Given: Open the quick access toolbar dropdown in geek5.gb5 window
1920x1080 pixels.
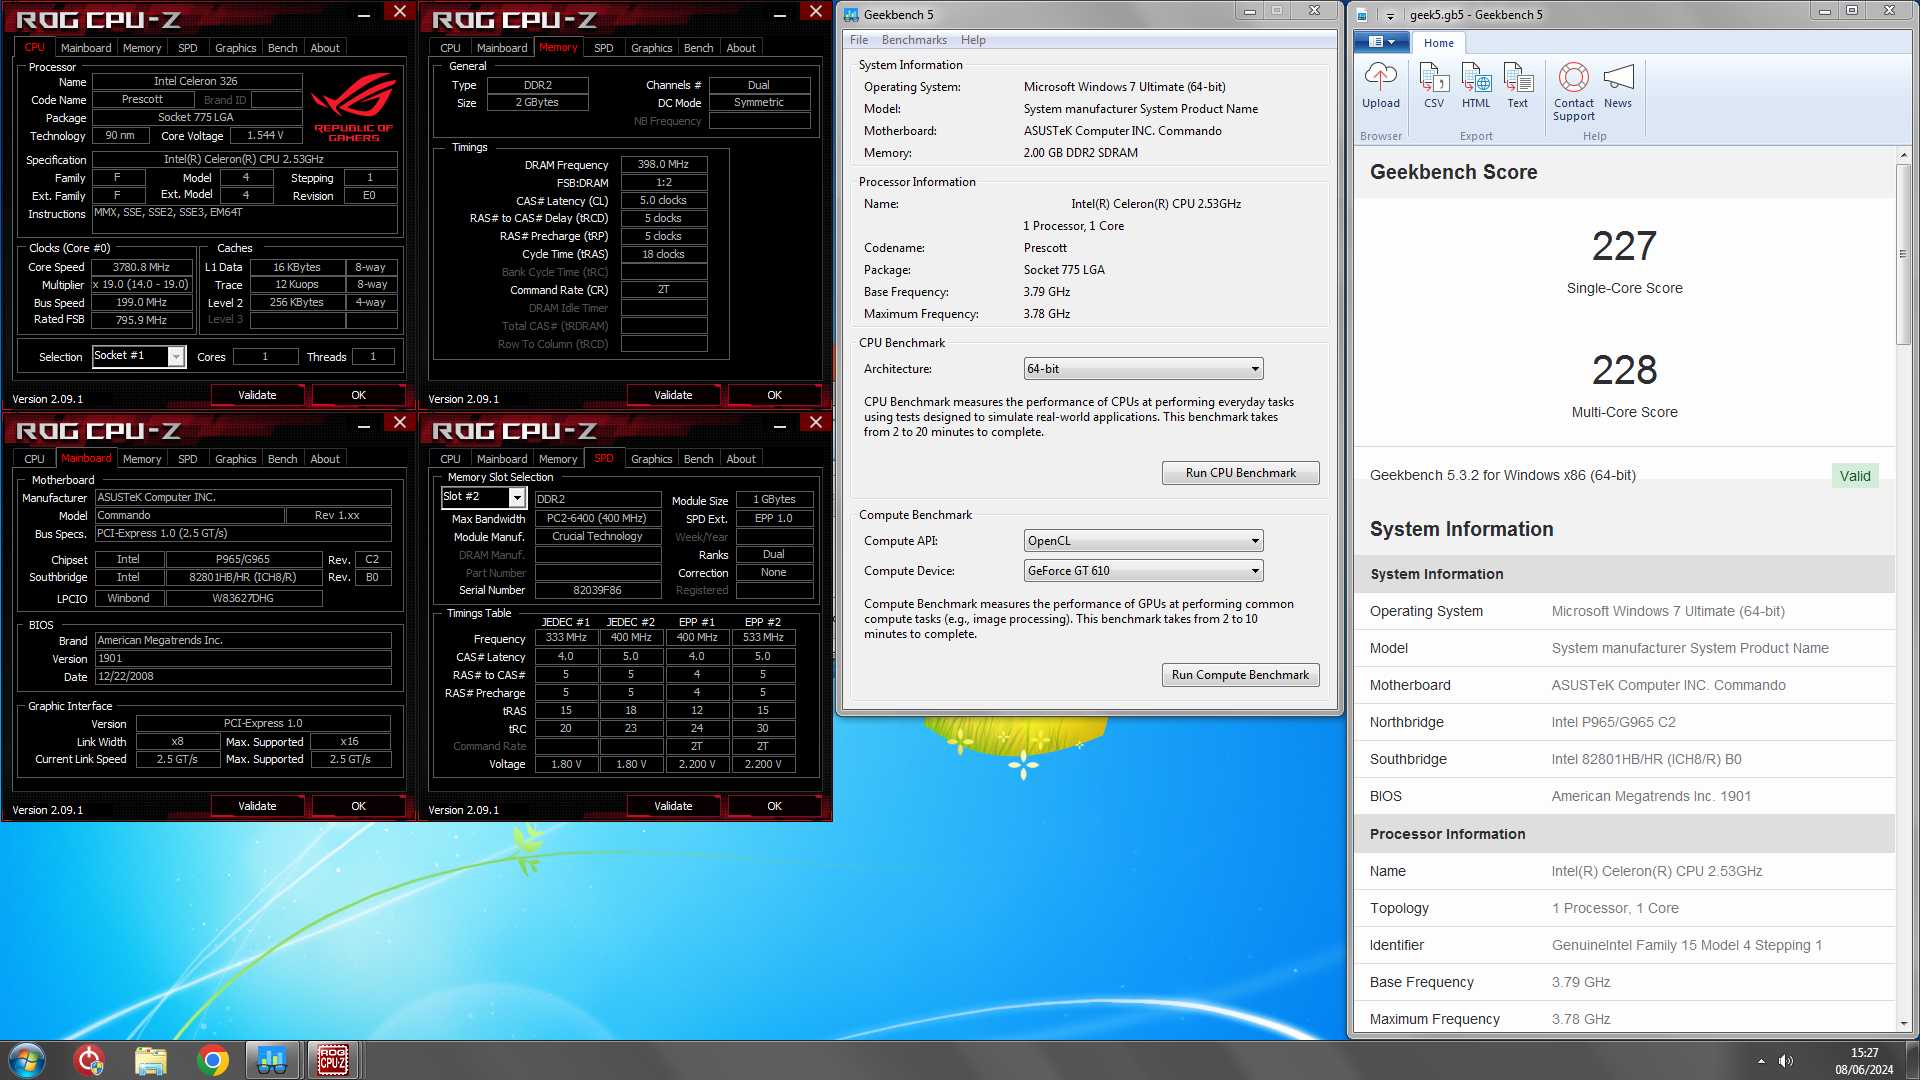Looking at the screenshot, I should point(1390,15).
